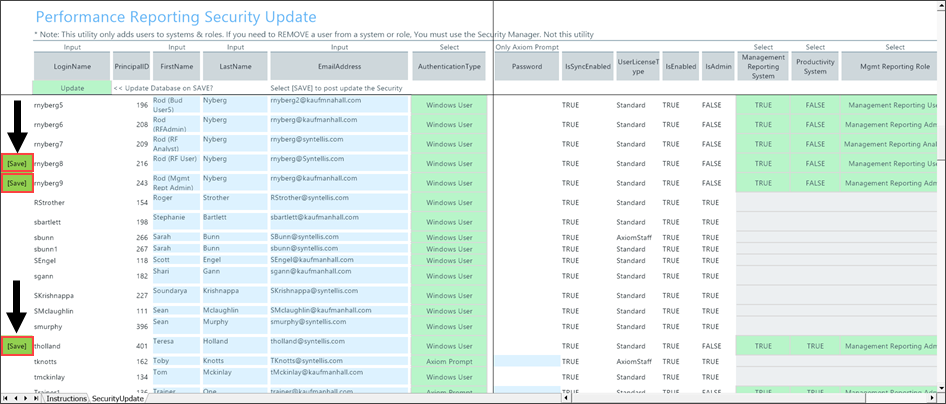Viewport: 946px width, 404px height.
Task: Select the EmailAddress column header
Action: (x=338, y=66)
